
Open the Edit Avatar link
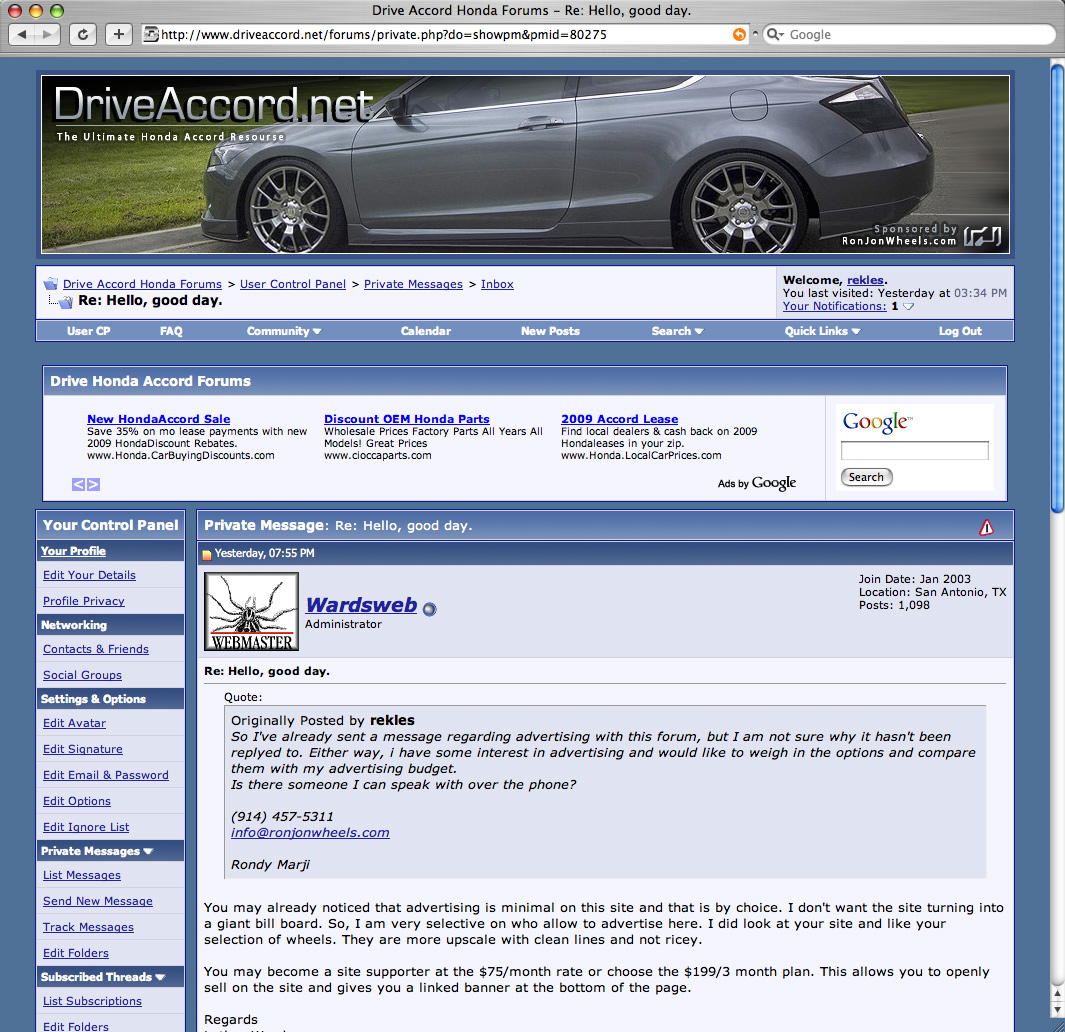tap(74, 723)
